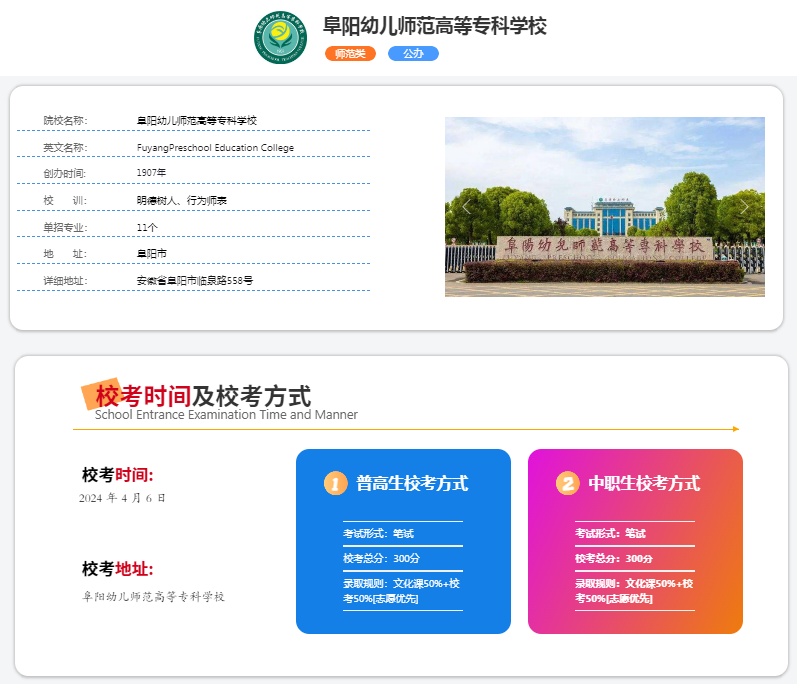The height and width of the screenshot is (684, 797).
Task: Click the number 1 badge on blue card
Action: (336, 483)
